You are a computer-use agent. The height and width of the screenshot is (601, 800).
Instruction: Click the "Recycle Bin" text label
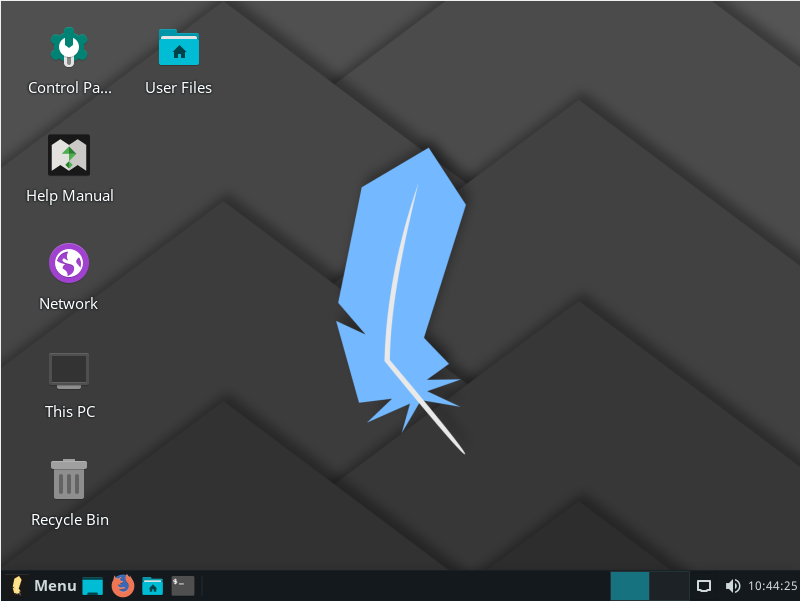69,520
